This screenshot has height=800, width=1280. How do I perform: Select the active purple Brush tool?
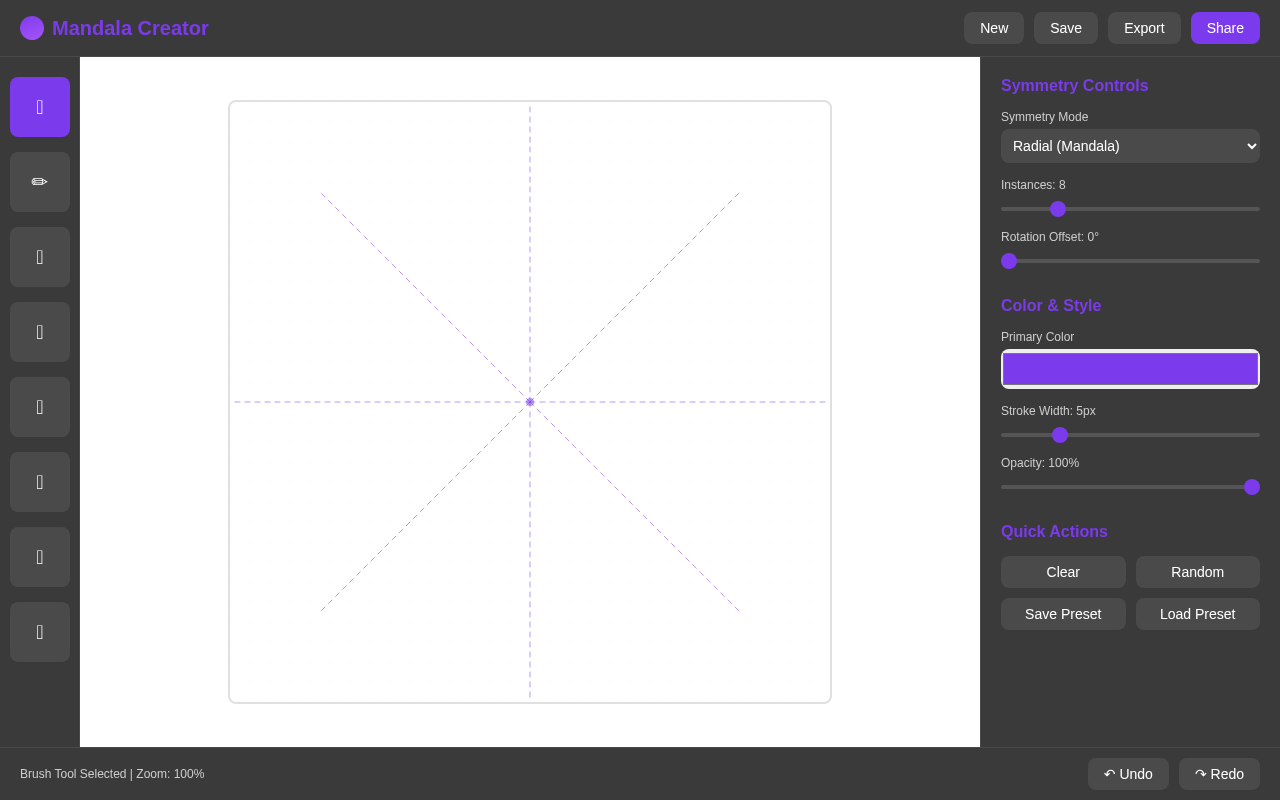point(40,107)
